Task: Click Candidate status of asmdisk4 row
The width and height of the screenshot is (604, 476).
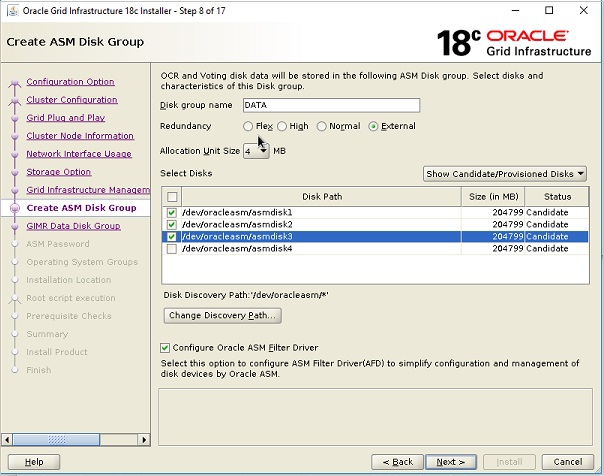Action: coord(547,249)
